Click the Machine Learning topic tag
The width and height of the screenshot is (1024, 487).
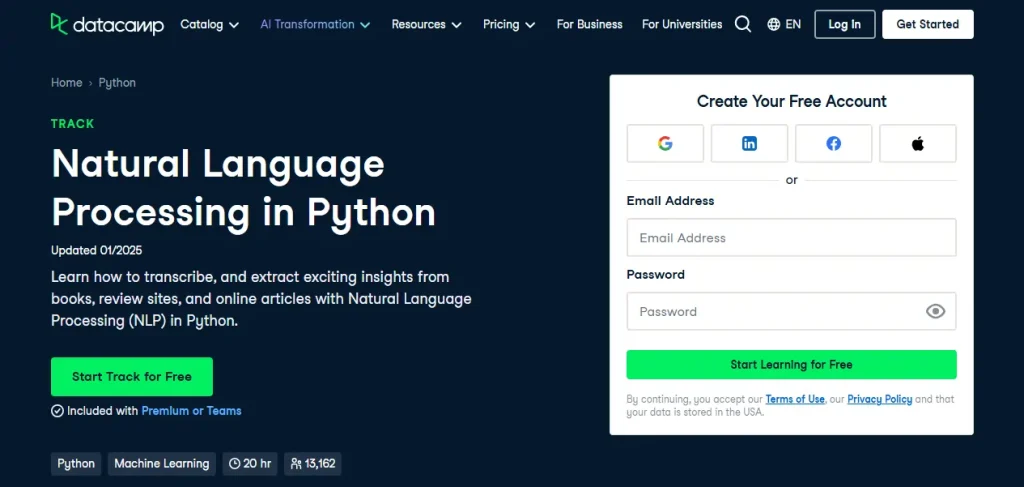161,464
